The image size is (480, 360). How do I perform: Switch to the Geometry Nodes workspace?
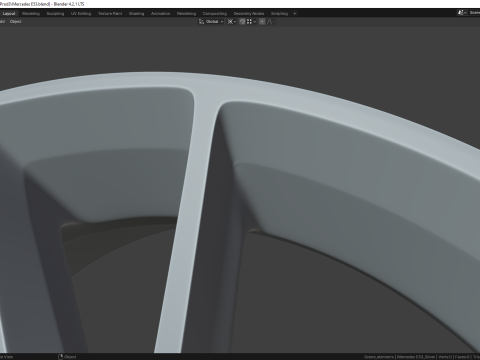[249, 14]
